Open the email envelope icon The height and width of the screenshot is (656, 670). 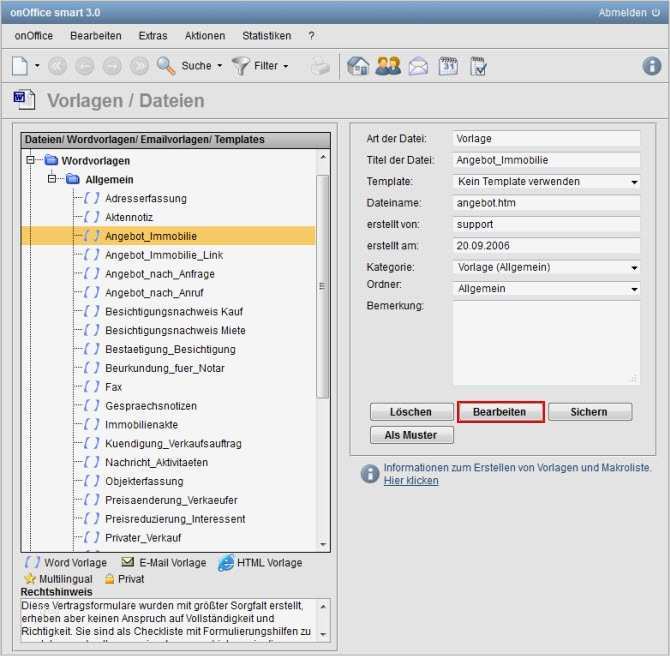418,67
